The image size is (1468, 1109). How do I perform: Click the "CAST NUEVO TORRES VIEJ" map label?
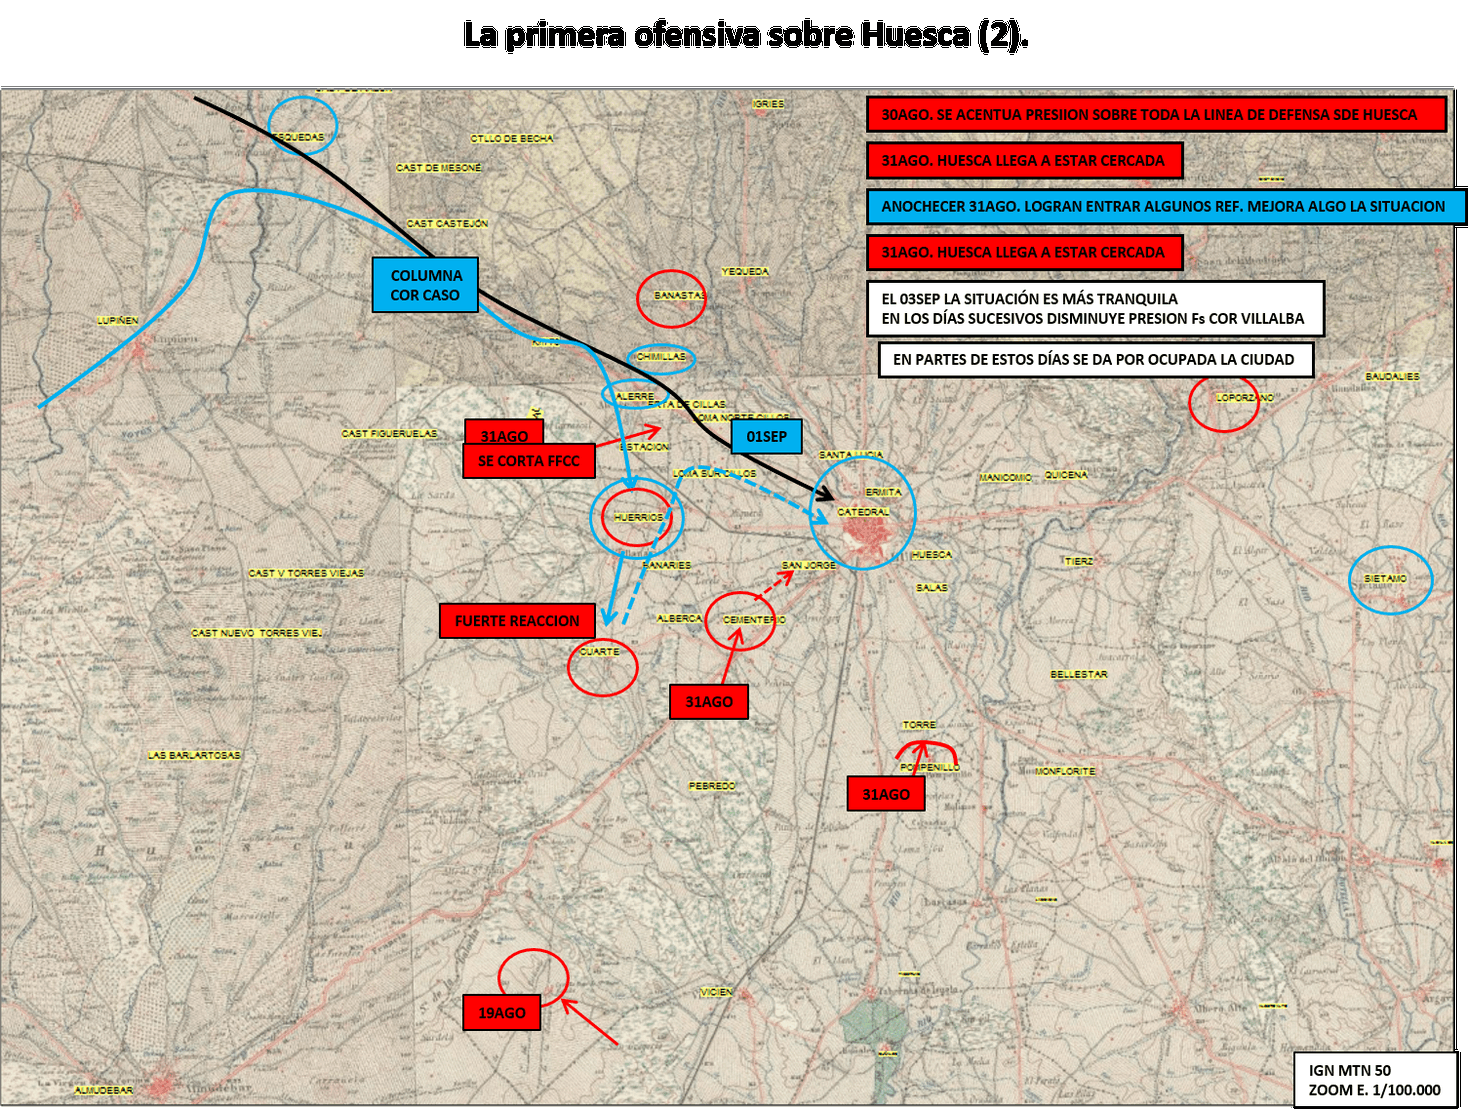(257, 634)
